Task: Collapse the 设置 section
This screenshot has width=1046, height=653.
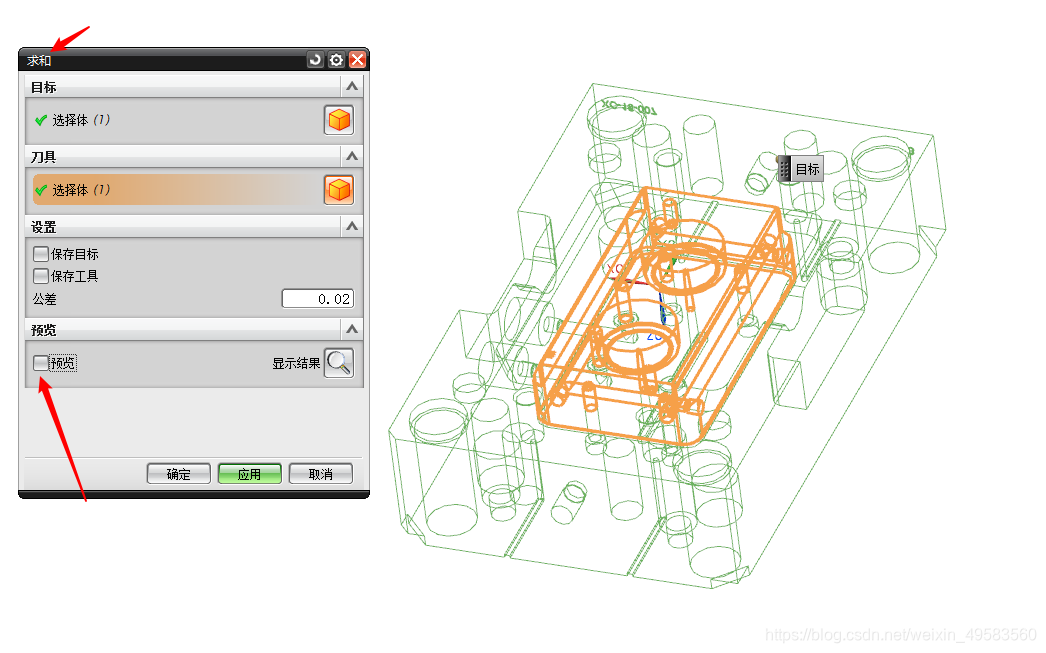Action: click(352, 227)
